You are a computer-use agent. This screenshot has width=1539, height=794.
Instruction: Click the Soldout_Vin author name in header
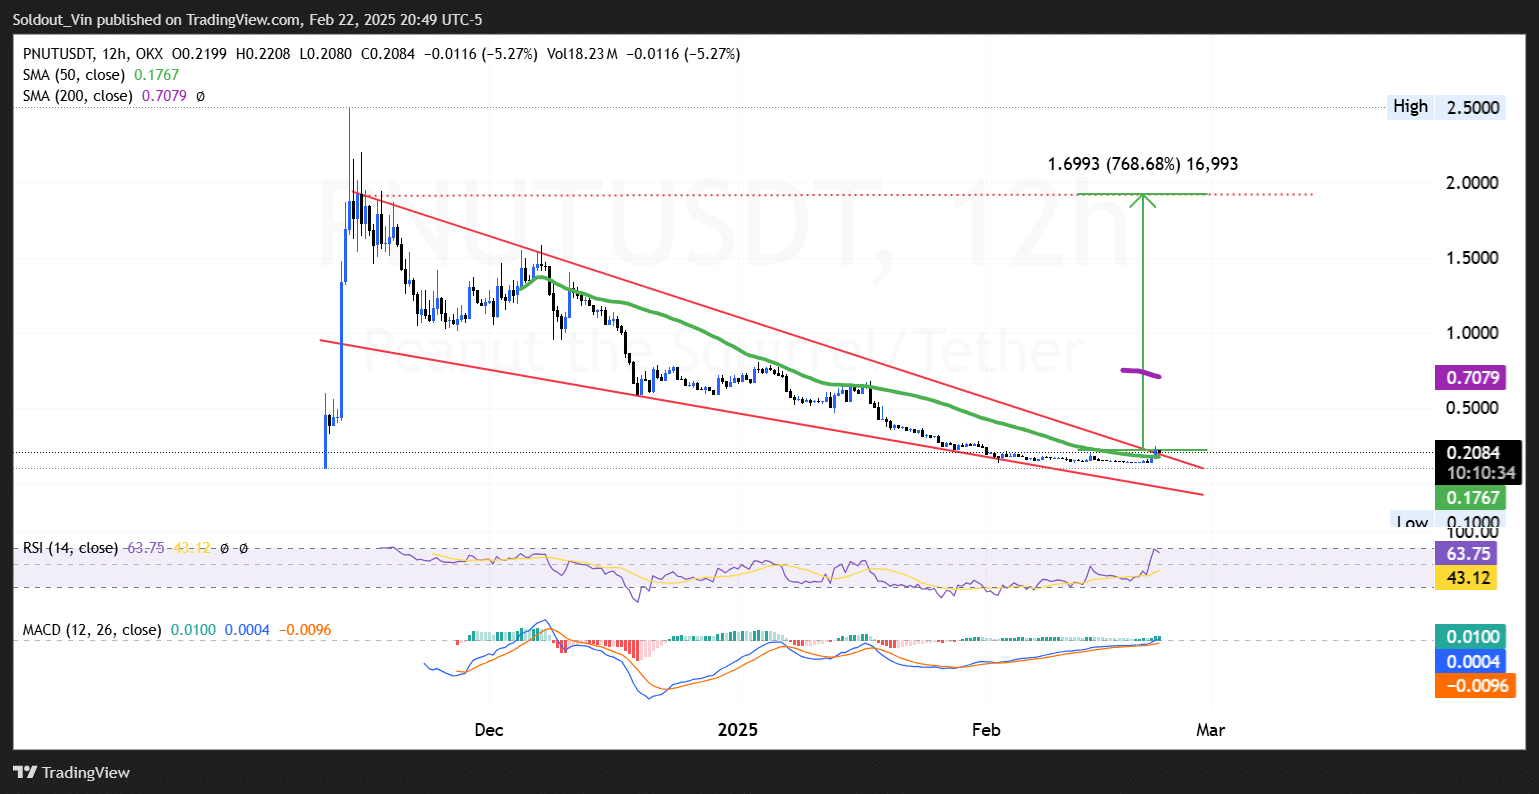(x=55, y=20)
